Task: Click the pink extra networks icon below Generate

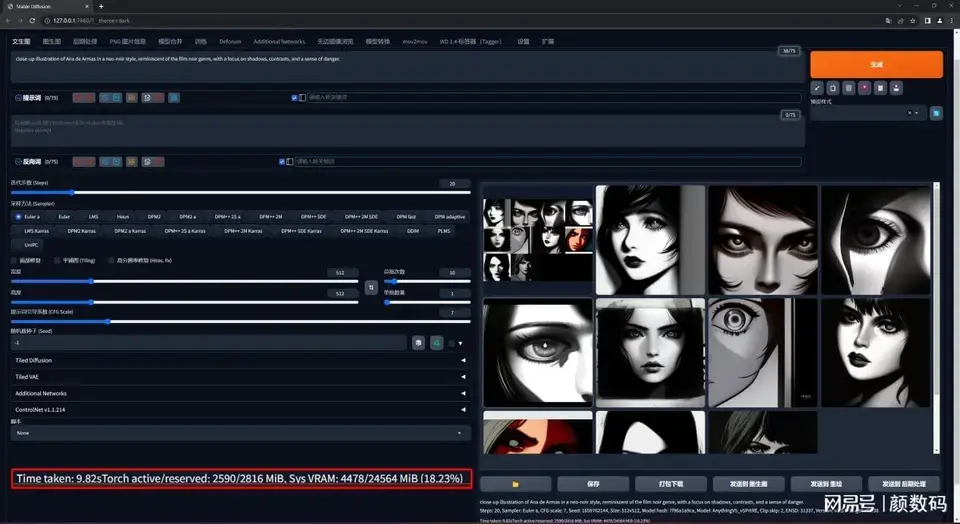Action: [x=864, y=88]
